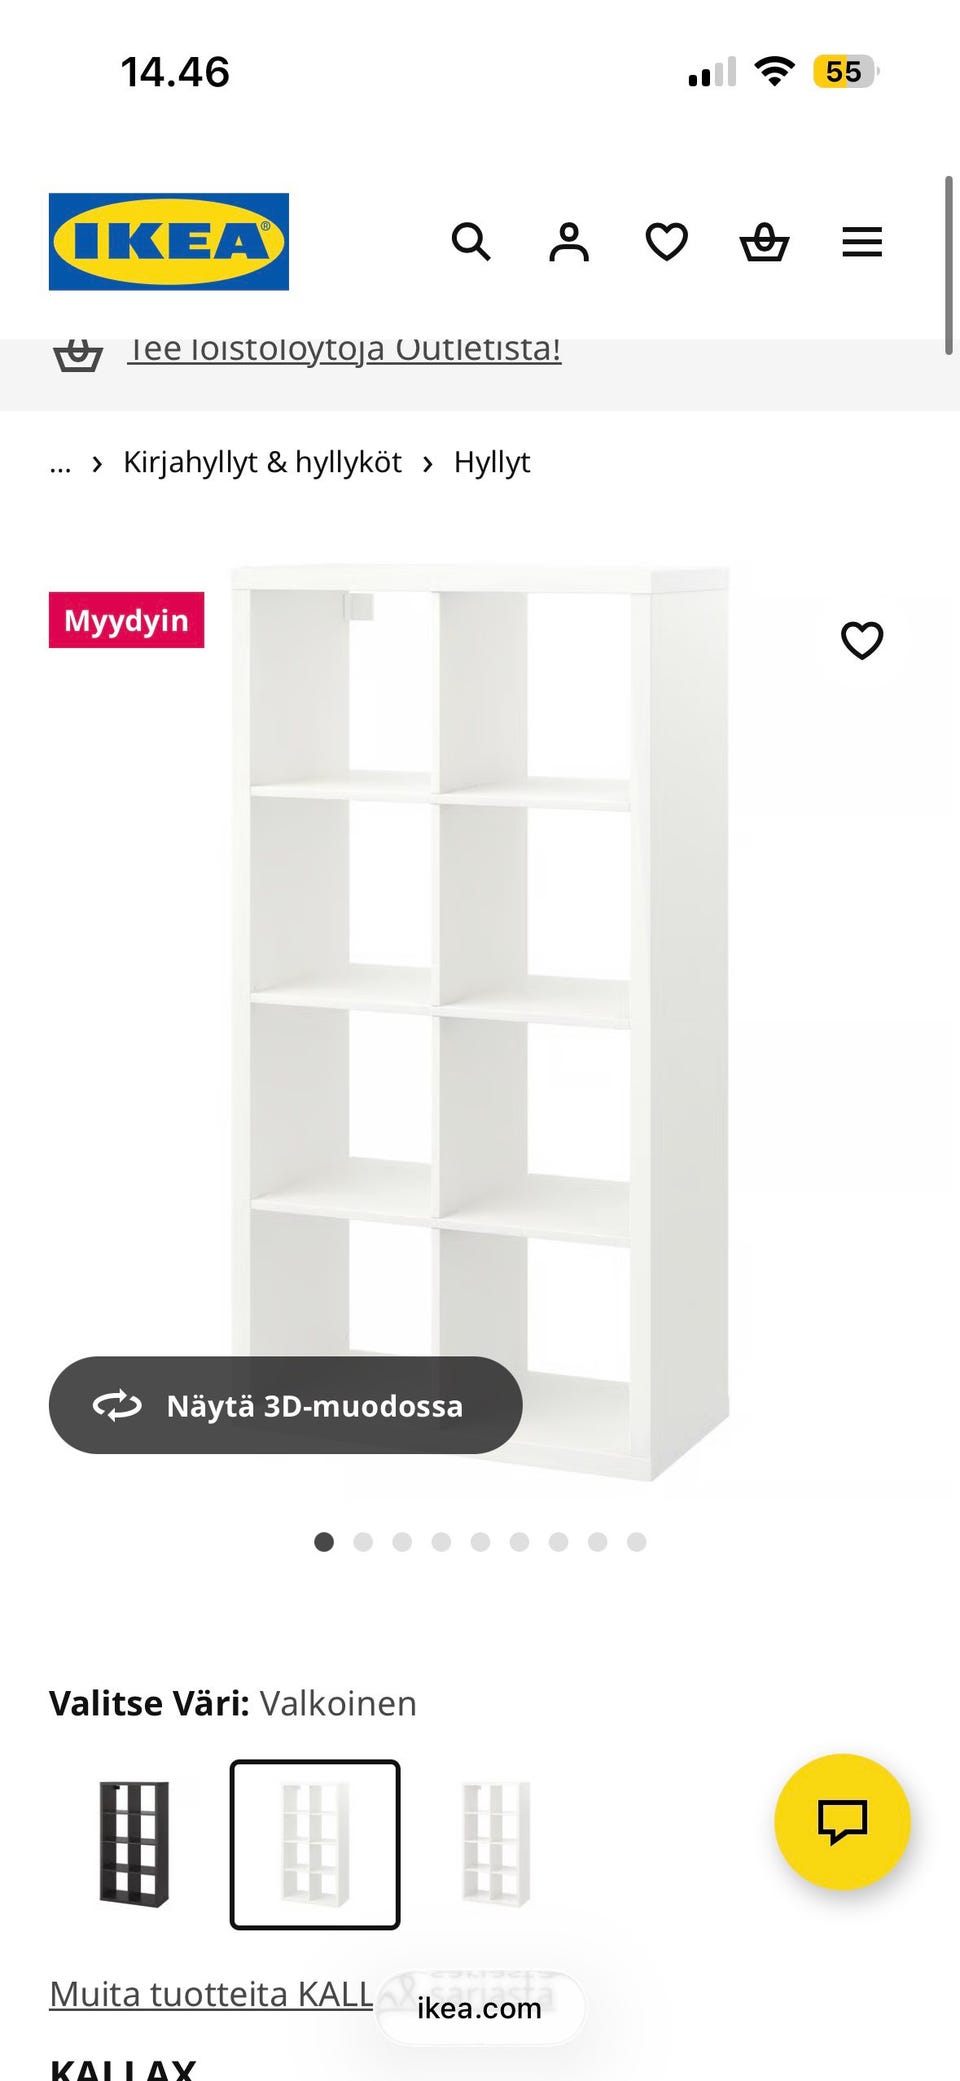The height and width of the screenshot is (2081, 960).
Task: Open search with the magnifier icon
Action: click(471, 242)
